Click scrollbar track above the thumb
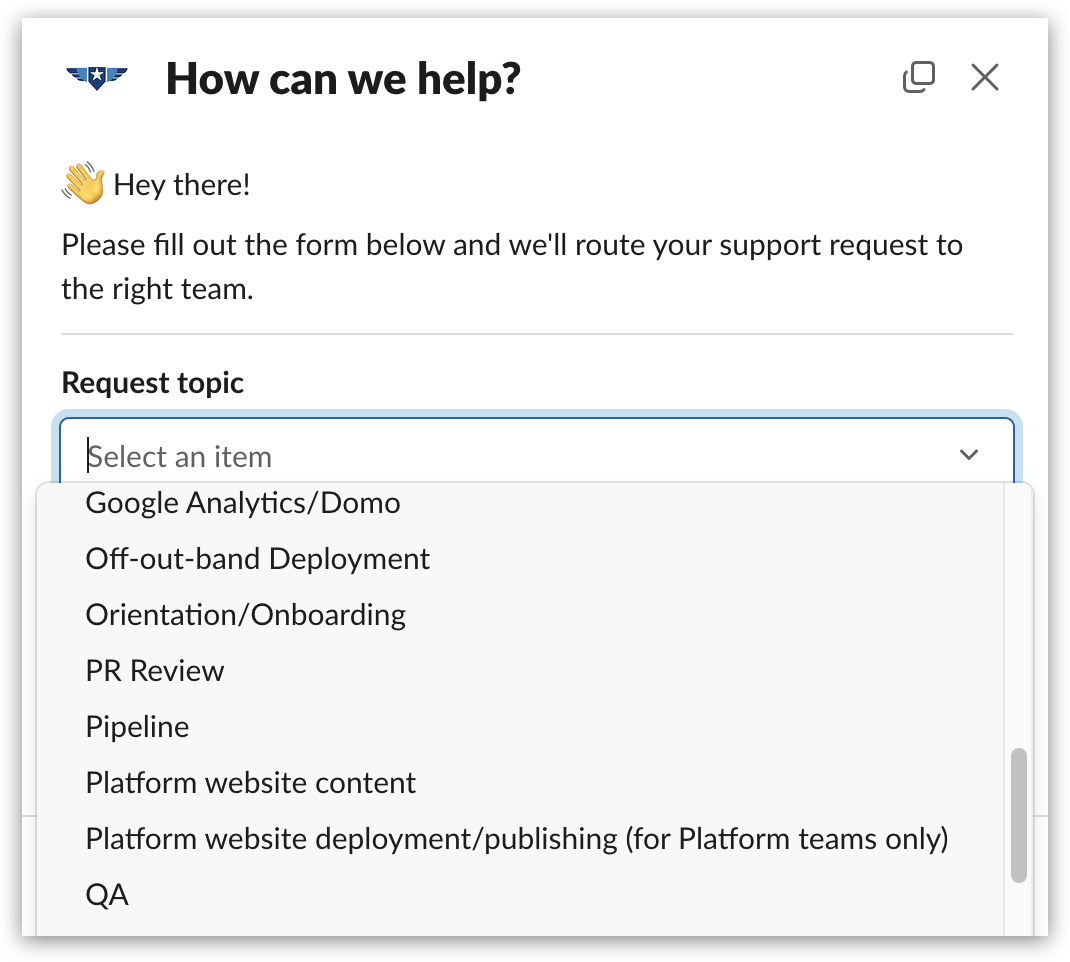The image size is (1070, 962). (x=1018, y=620)
